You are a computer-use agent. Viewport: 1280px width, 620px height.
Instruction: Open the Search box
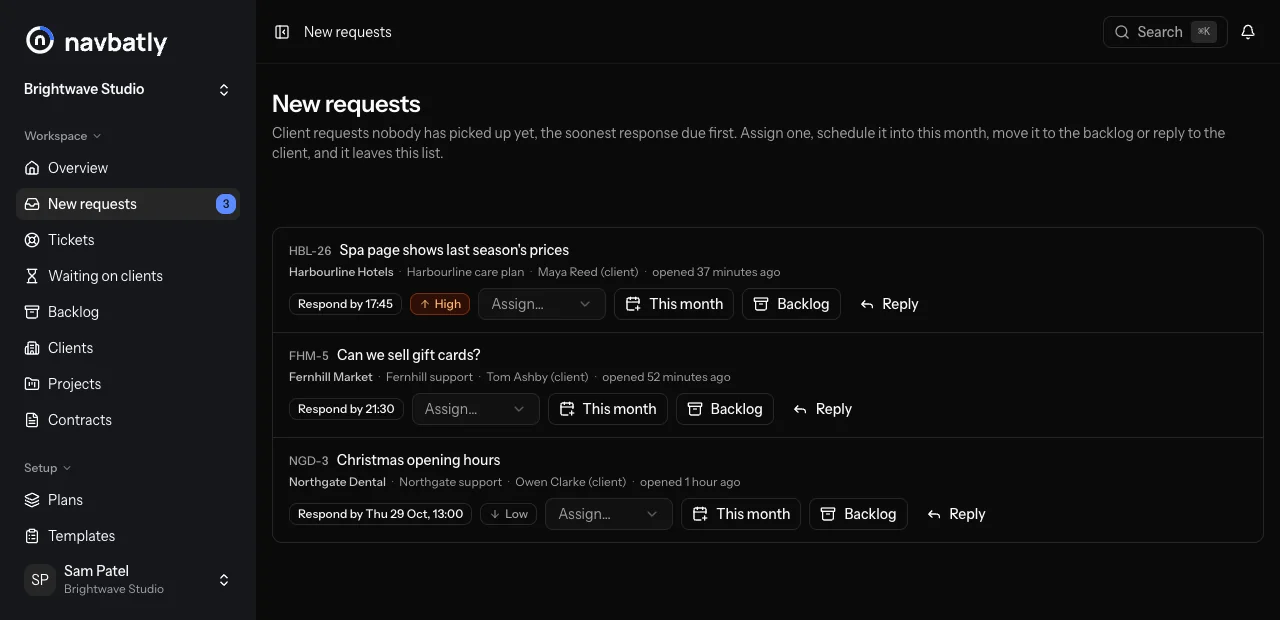1165,32
